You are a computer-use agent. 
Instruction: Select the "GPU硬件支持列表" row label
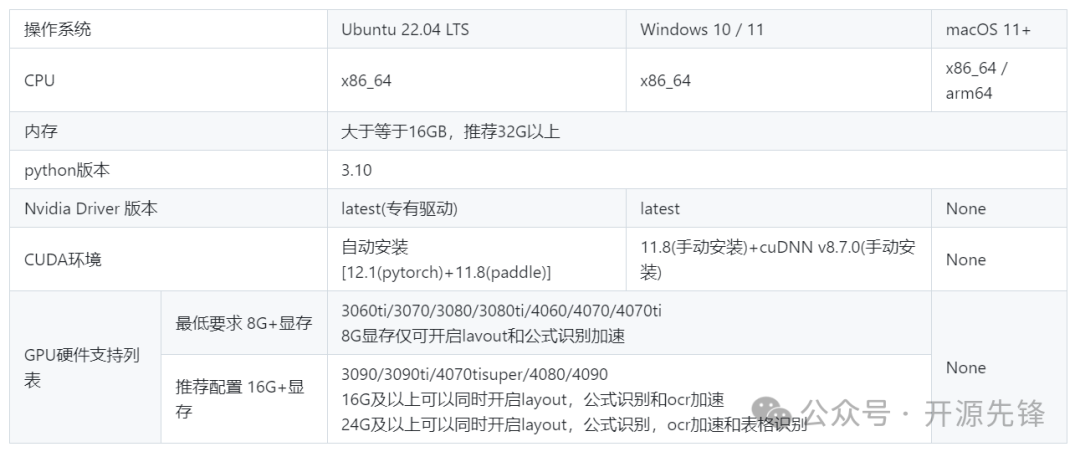click(81, 368)
